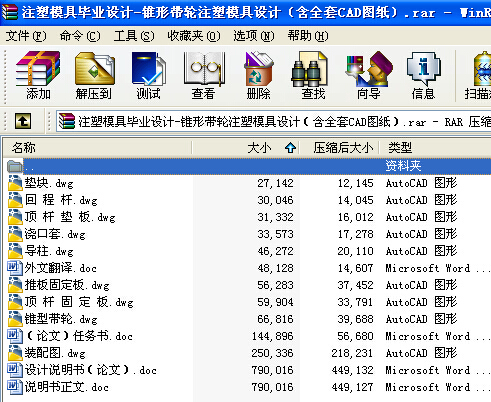
Task: Click the 装配图.dwg file icon
Action: pos(15,353)
